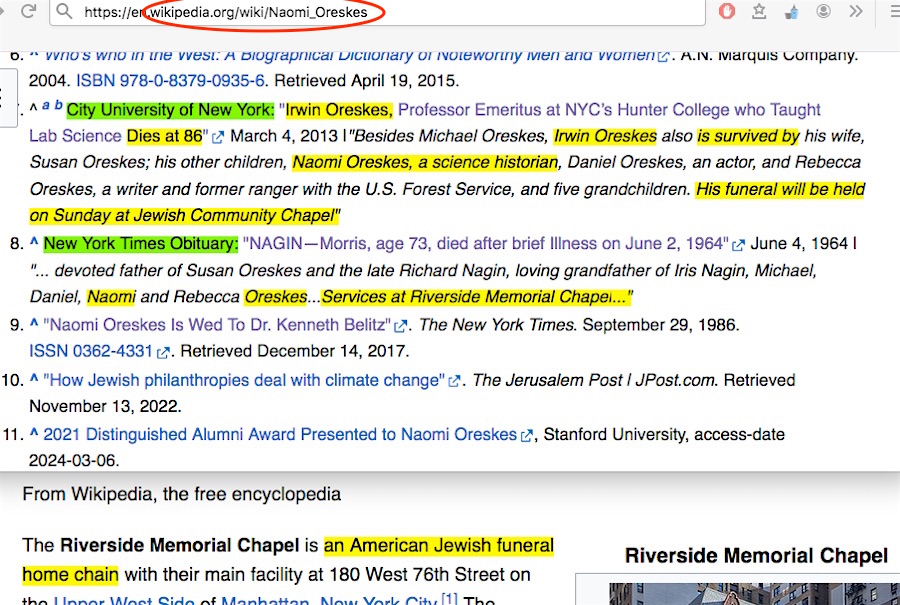Open the account profile icon in toolbar
900x605 pixels.
(823, 12)
